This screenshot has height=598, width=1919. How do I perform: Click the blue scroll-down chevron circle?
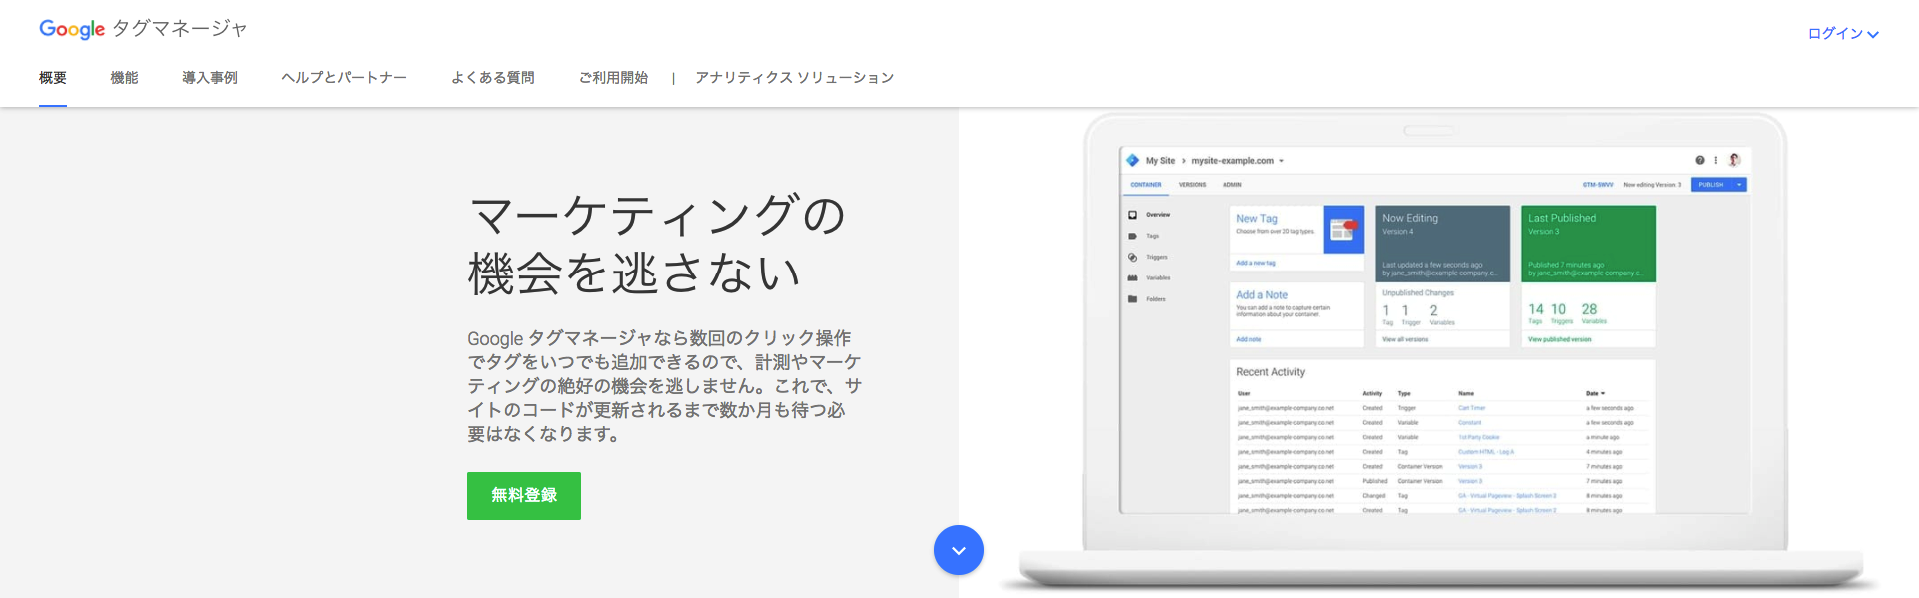tap(959, 550)
